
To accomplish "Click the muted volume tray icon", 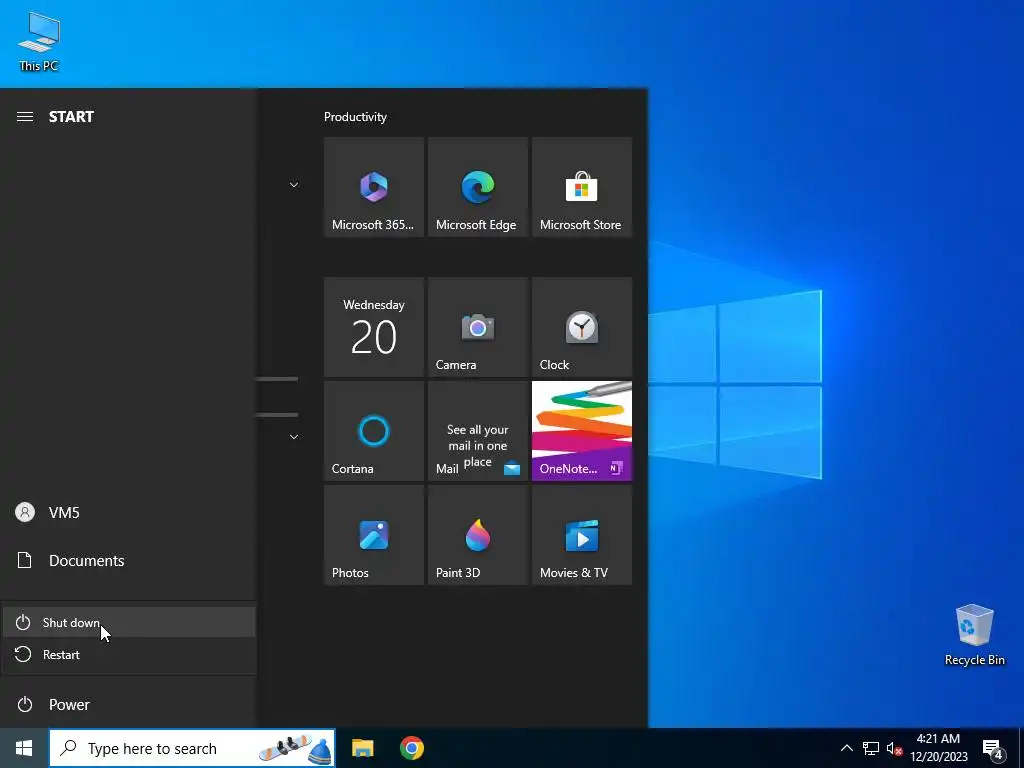I will click(x=894, y=748).
